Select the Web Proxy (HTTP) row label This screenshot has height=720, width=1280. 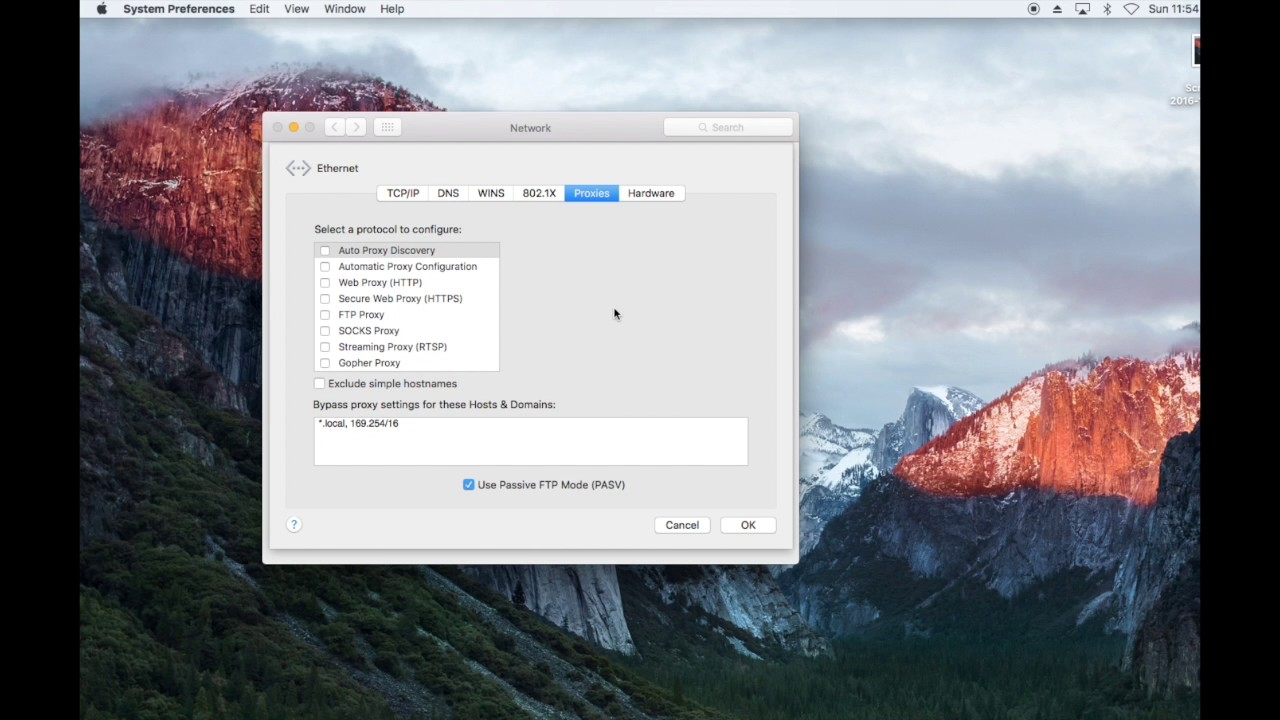[x=380, y=283]
